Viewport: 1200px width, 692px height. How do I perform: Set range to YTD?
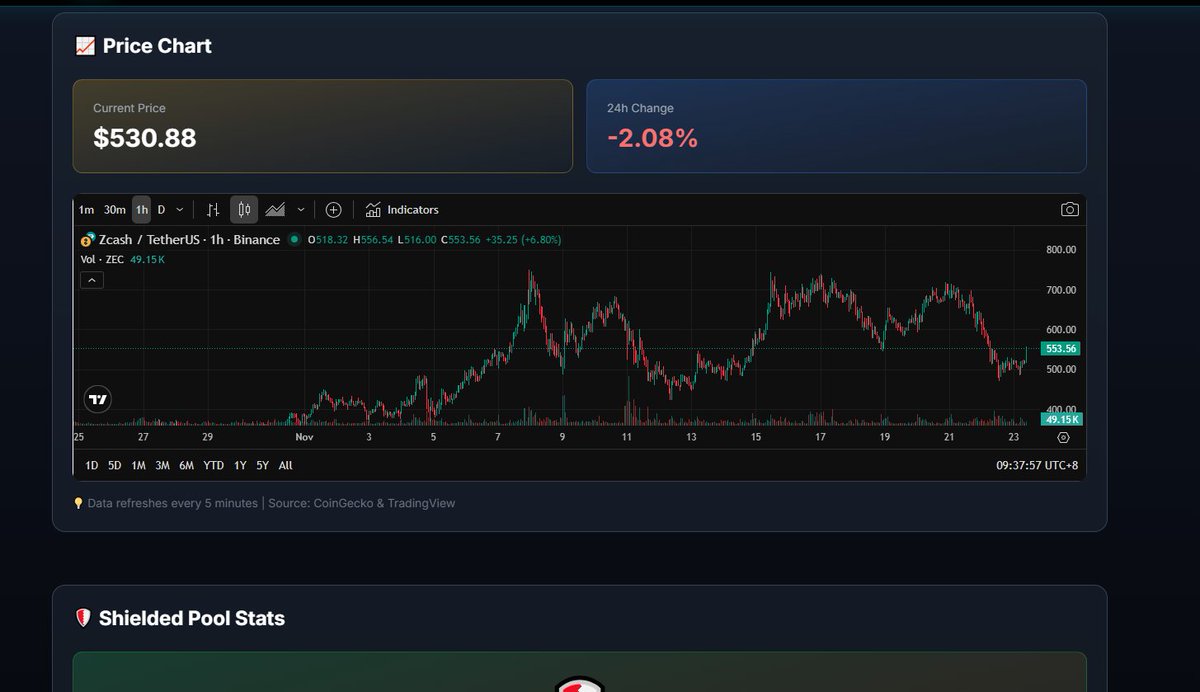pos(213,465)
